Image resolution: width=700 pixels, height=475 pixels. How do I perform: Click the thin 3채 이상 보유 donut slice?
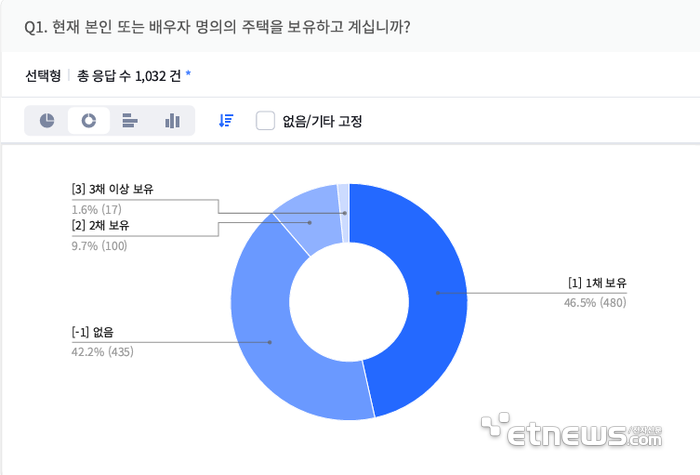pyautogui.click(x=343, y=199)
